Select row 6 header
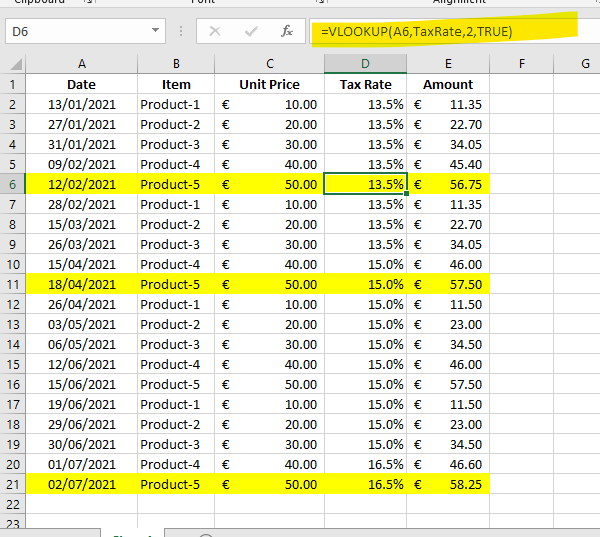 pyautogui.click(x=13, y=184)
